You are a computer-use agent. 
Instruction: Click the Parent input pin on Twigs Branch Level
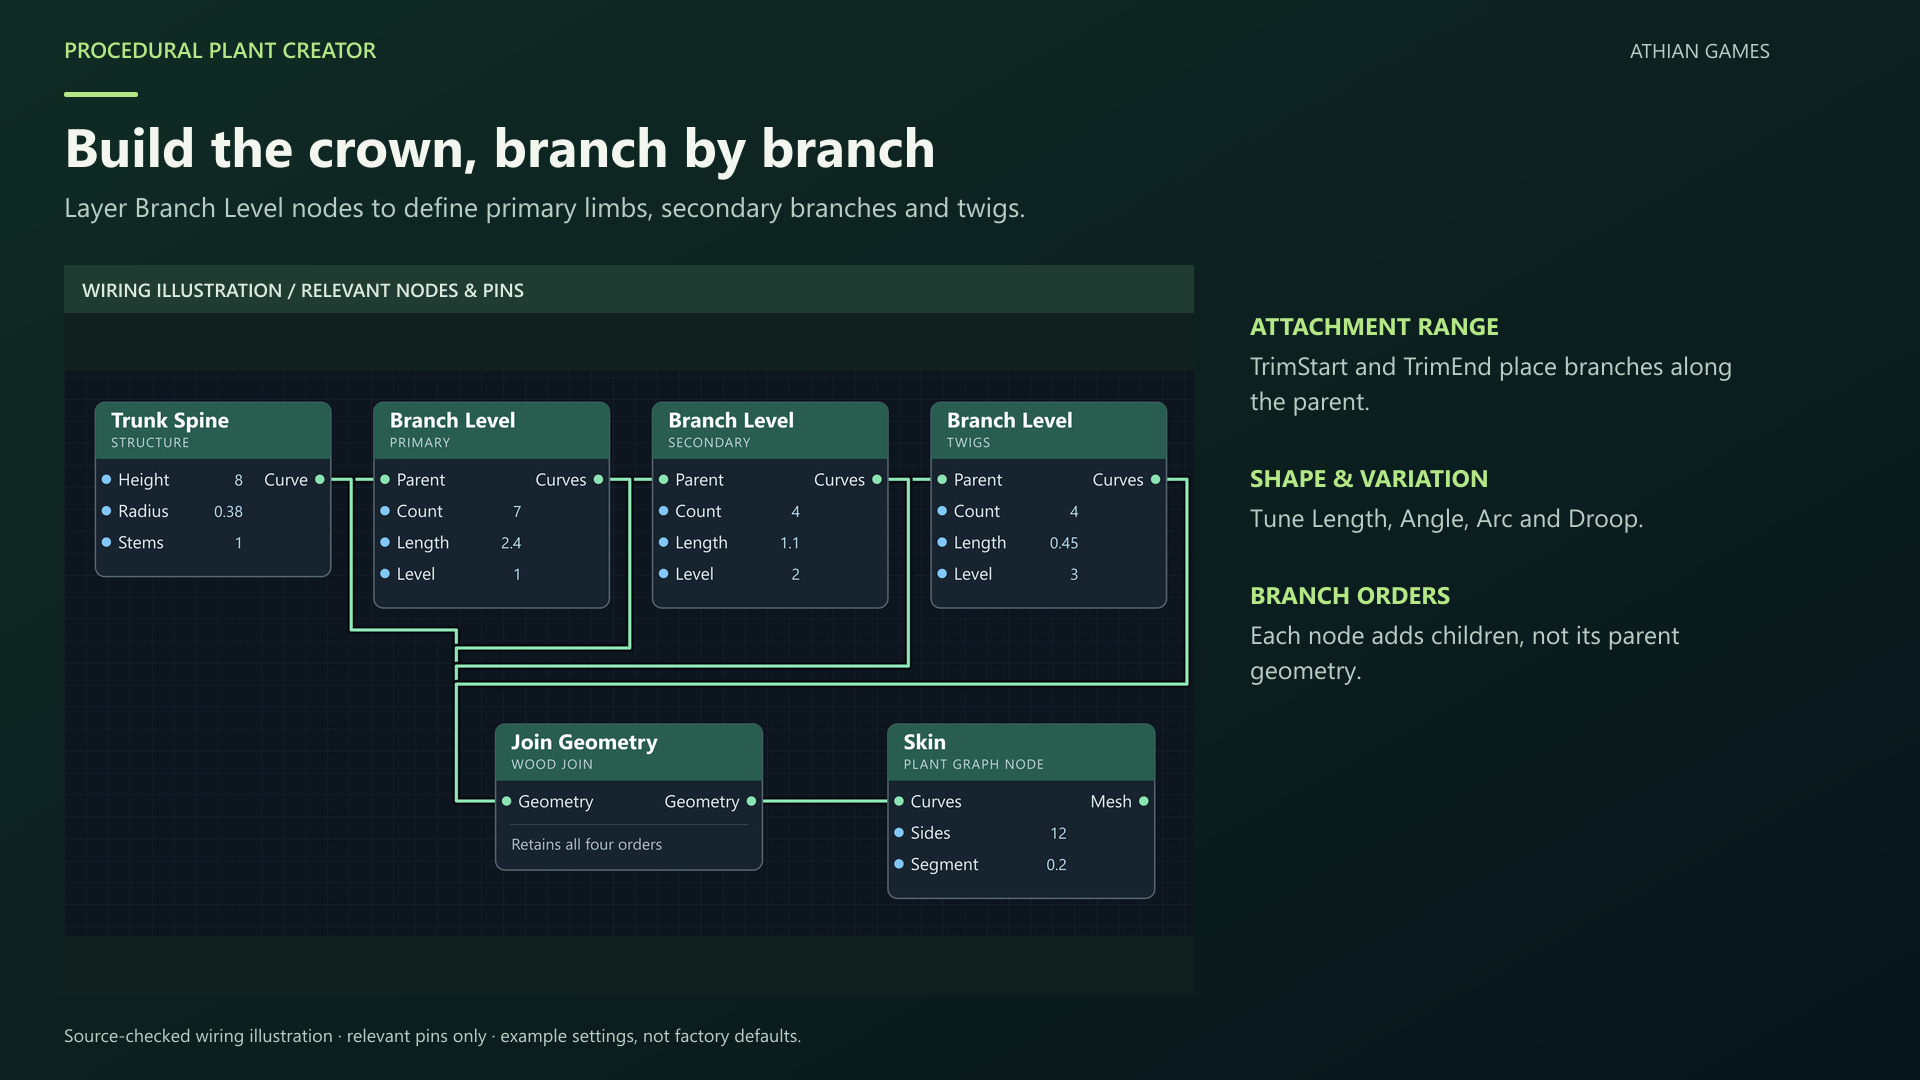(x=942, y=480)
